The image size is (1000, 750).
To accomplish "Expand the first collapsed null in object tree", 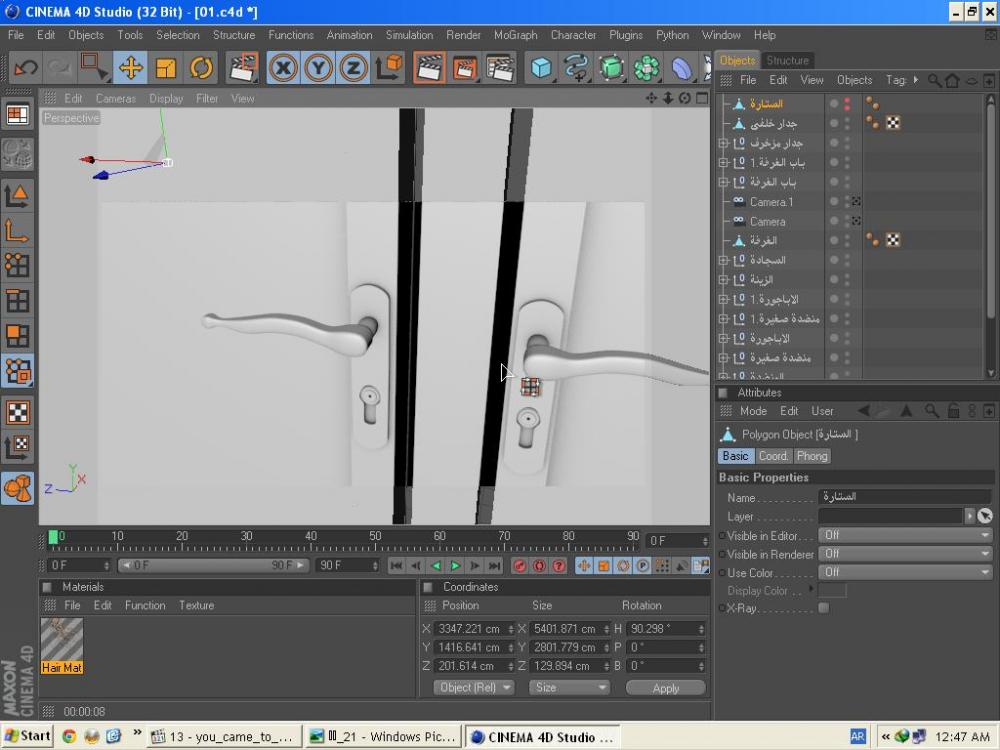I will [723, 143].
